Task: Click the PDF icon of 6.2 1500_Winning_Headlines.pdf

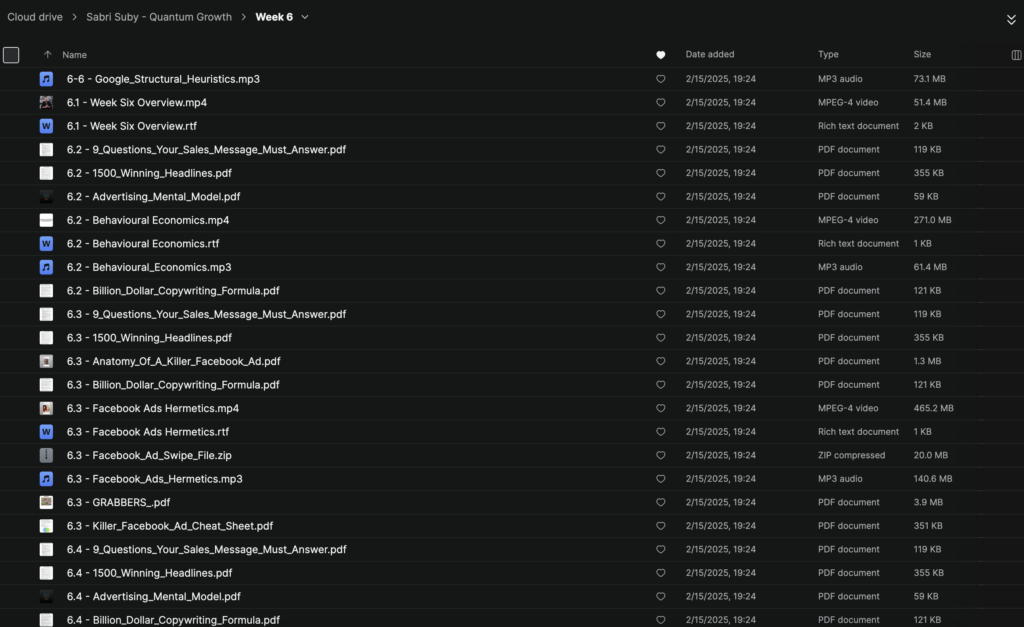Action: pyautogui.click(x=46, y=173)
